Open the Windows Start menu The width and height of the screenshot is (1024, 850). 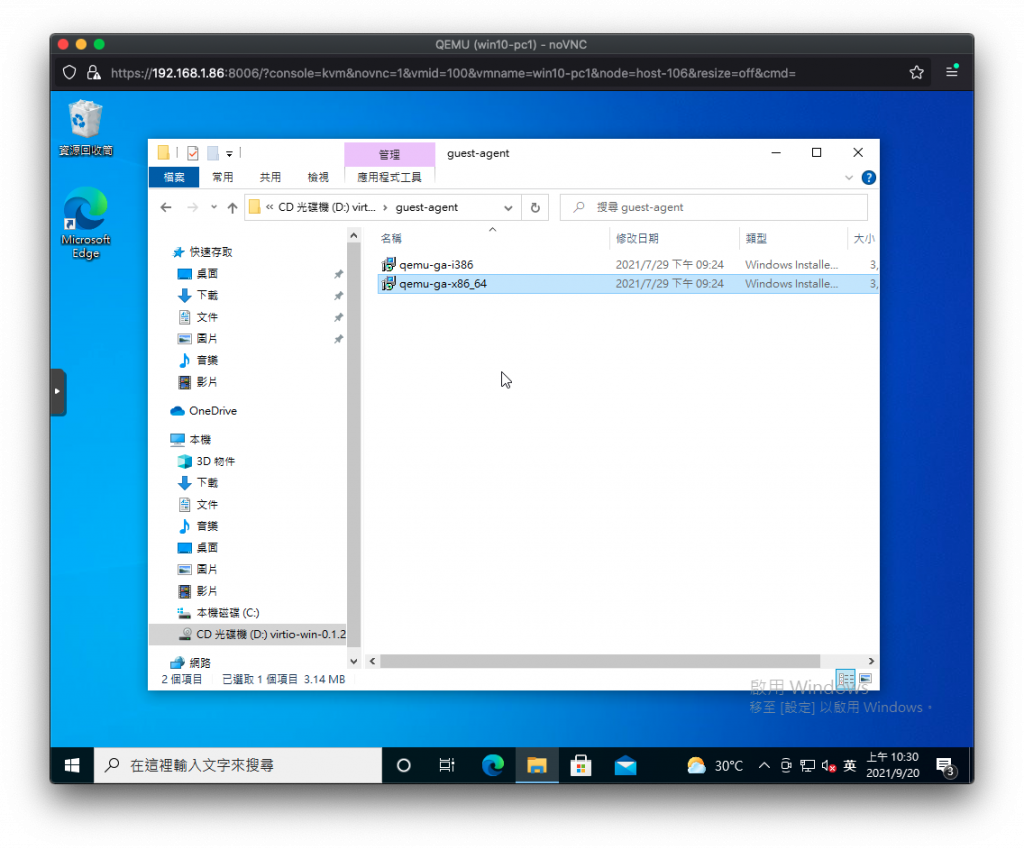(72, 765)
